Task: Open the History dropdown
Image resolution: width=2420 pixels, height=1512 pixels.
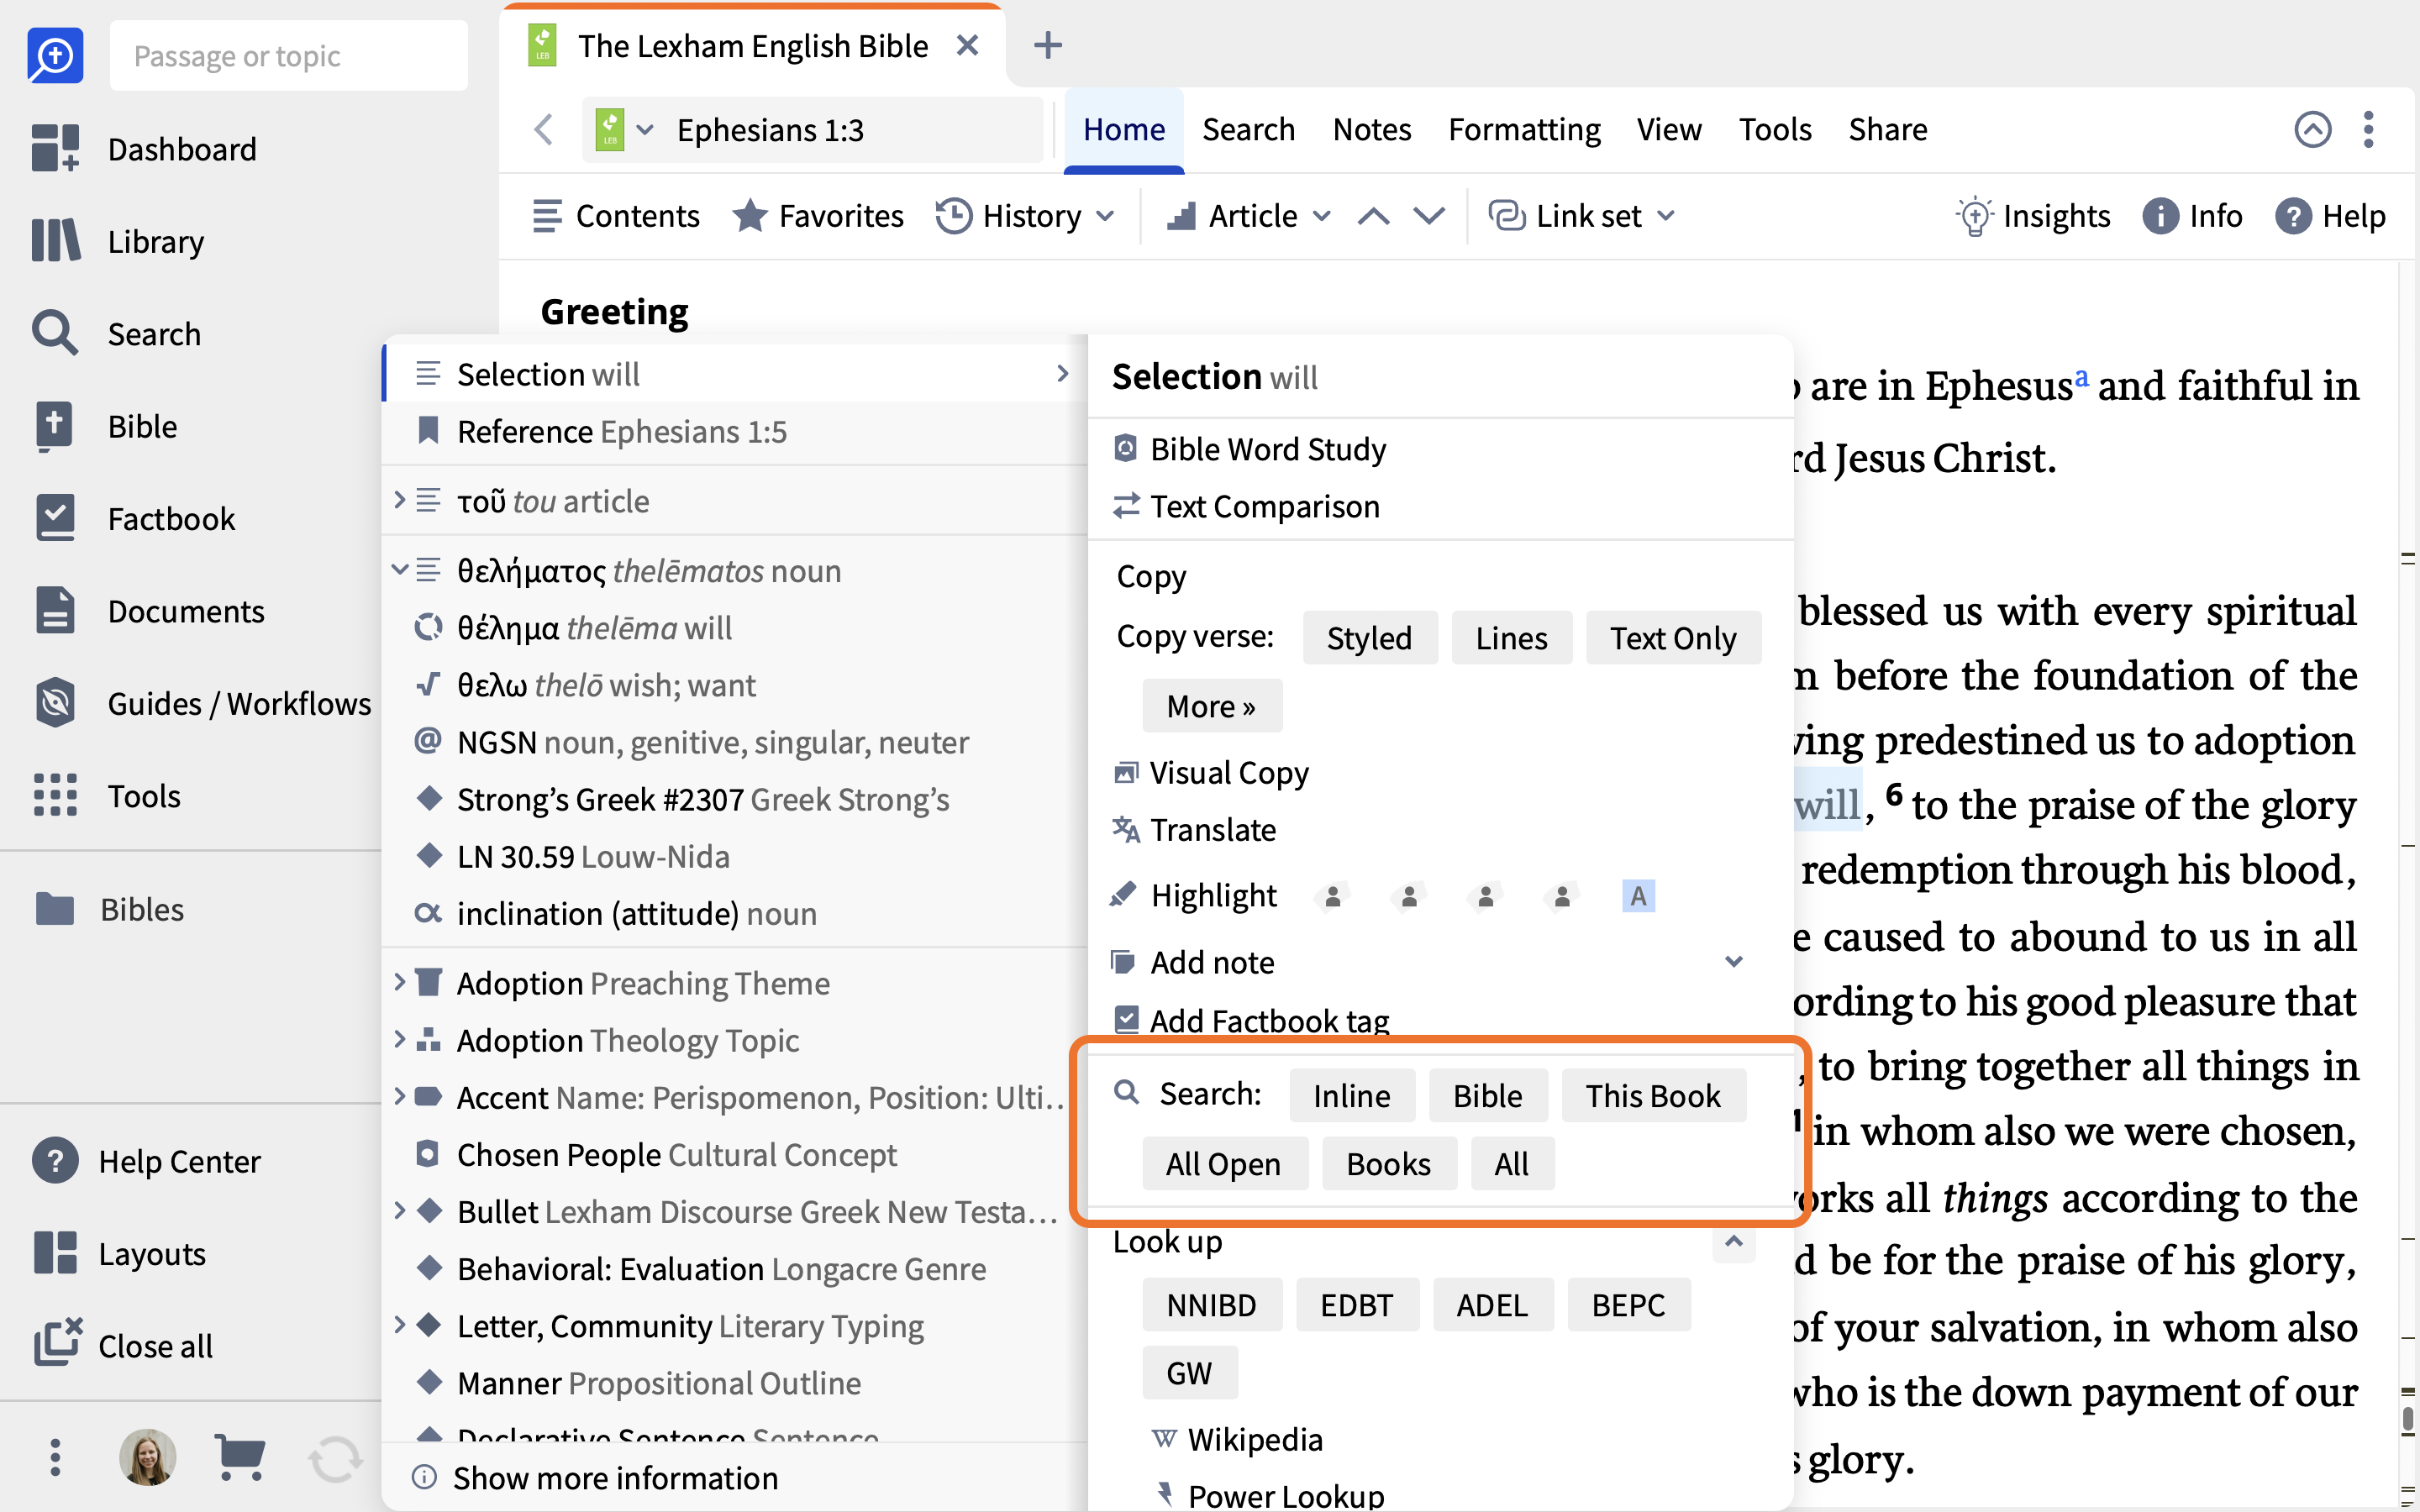Action: pos(1025,215)
